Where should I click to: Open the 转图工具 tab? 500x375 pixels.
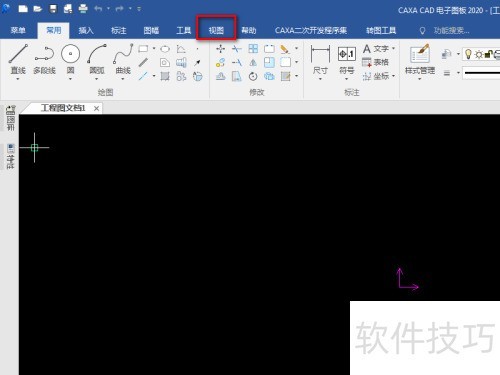coord(381,31)
